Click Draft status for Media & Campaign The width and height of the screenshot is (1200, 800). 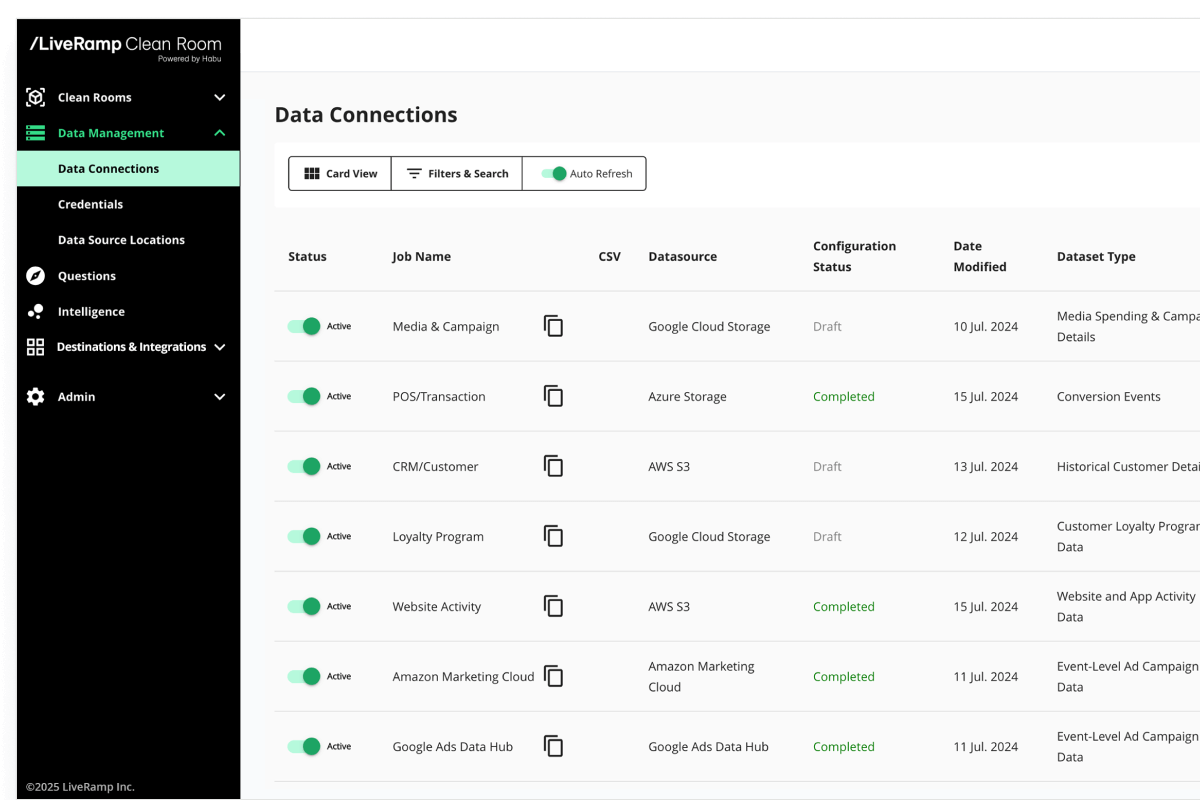827,327
